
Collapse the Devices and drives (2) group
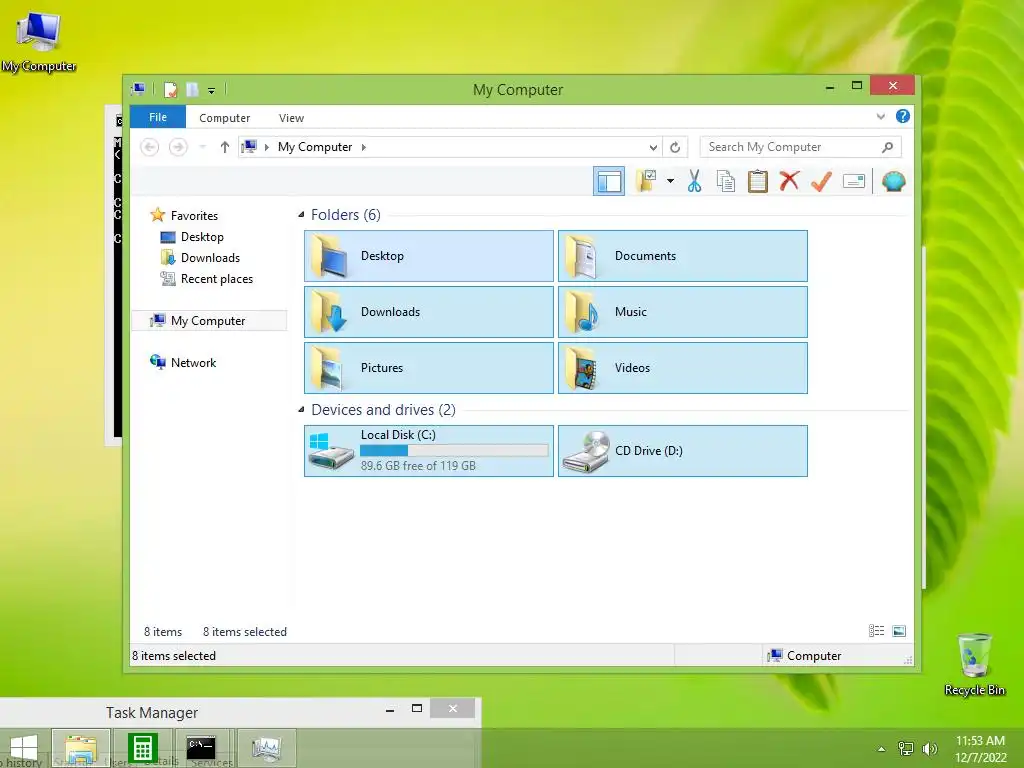point(301,409)
